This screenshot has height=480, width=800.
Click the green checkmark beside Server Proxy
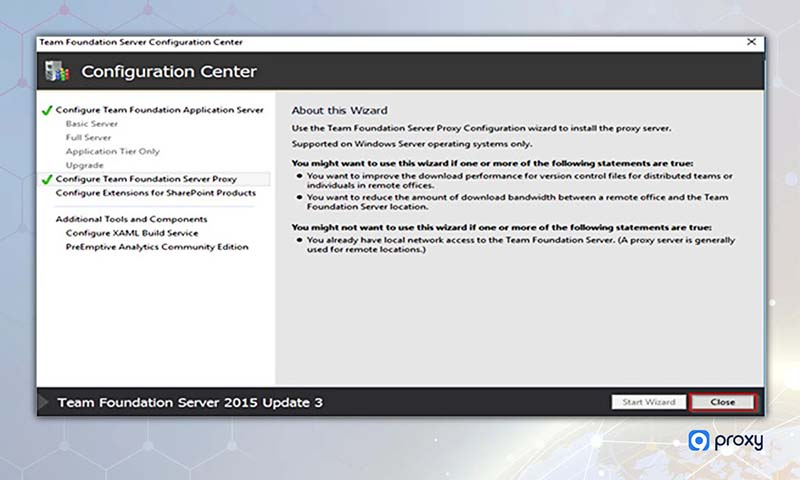[x=46, y=179]
